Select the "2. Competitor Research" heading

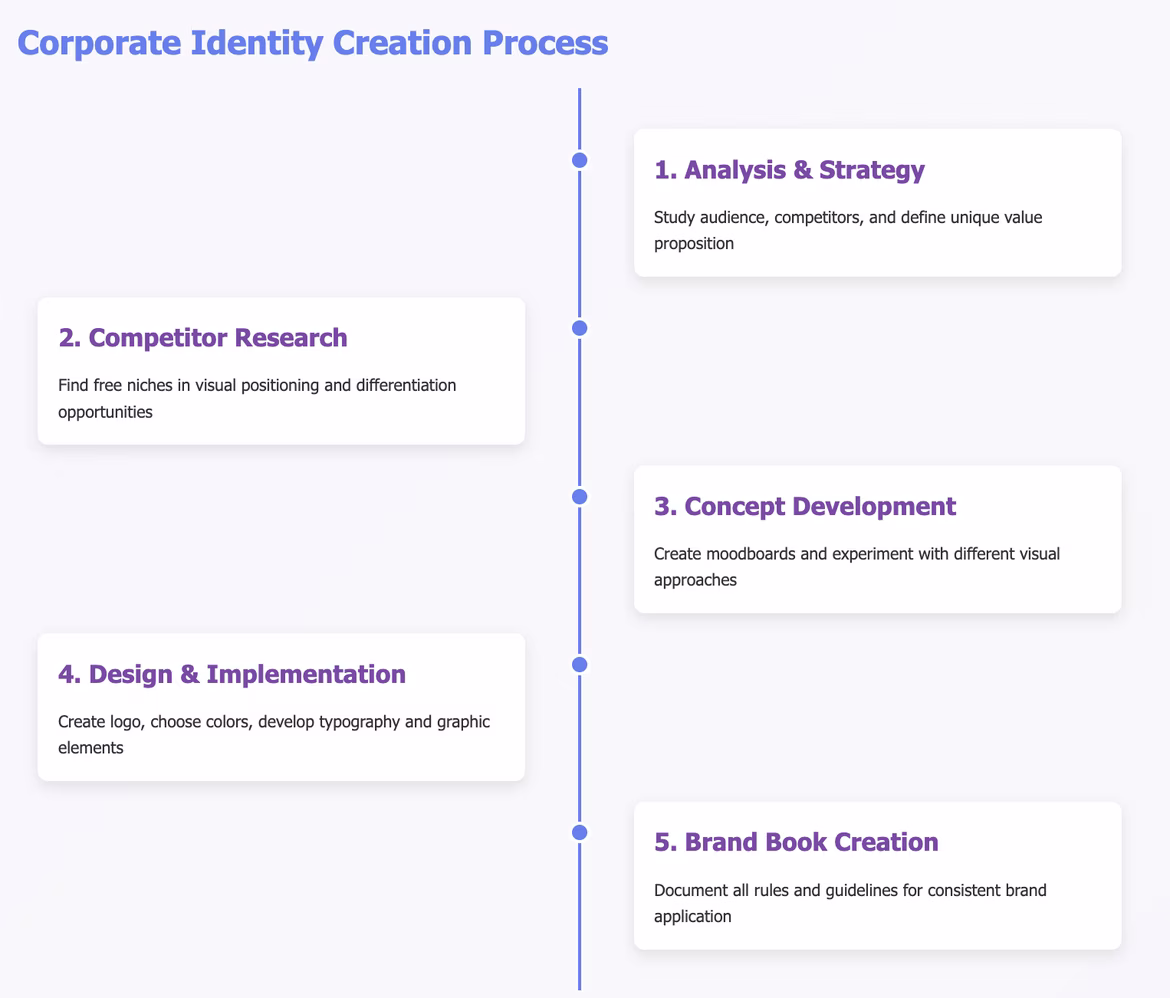[203, 338]
